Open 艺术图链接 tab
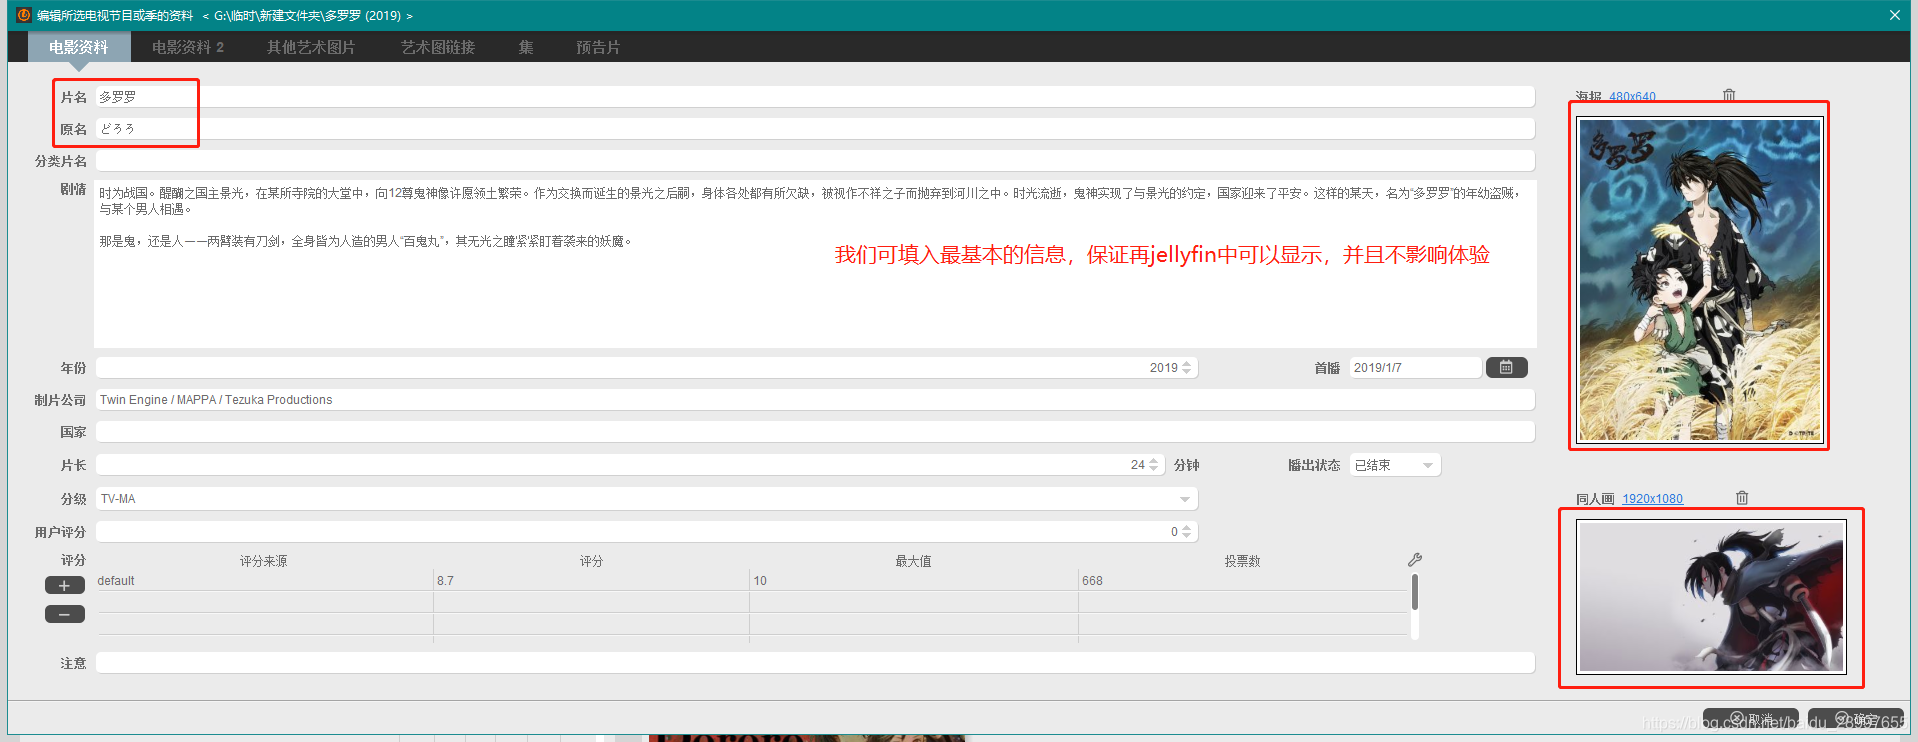1918x742 pixels. [x=438, y=47]
